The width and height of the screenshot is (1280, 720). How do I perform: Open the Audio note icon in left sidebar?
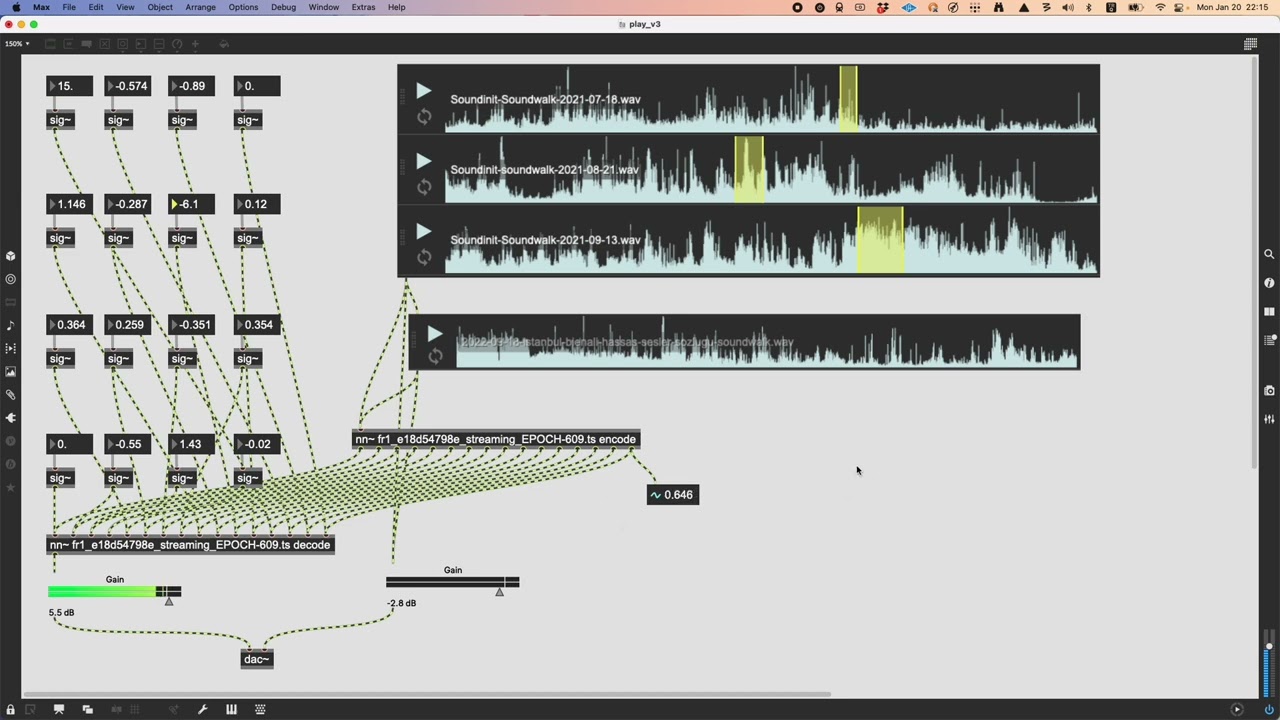pos(11,325)
